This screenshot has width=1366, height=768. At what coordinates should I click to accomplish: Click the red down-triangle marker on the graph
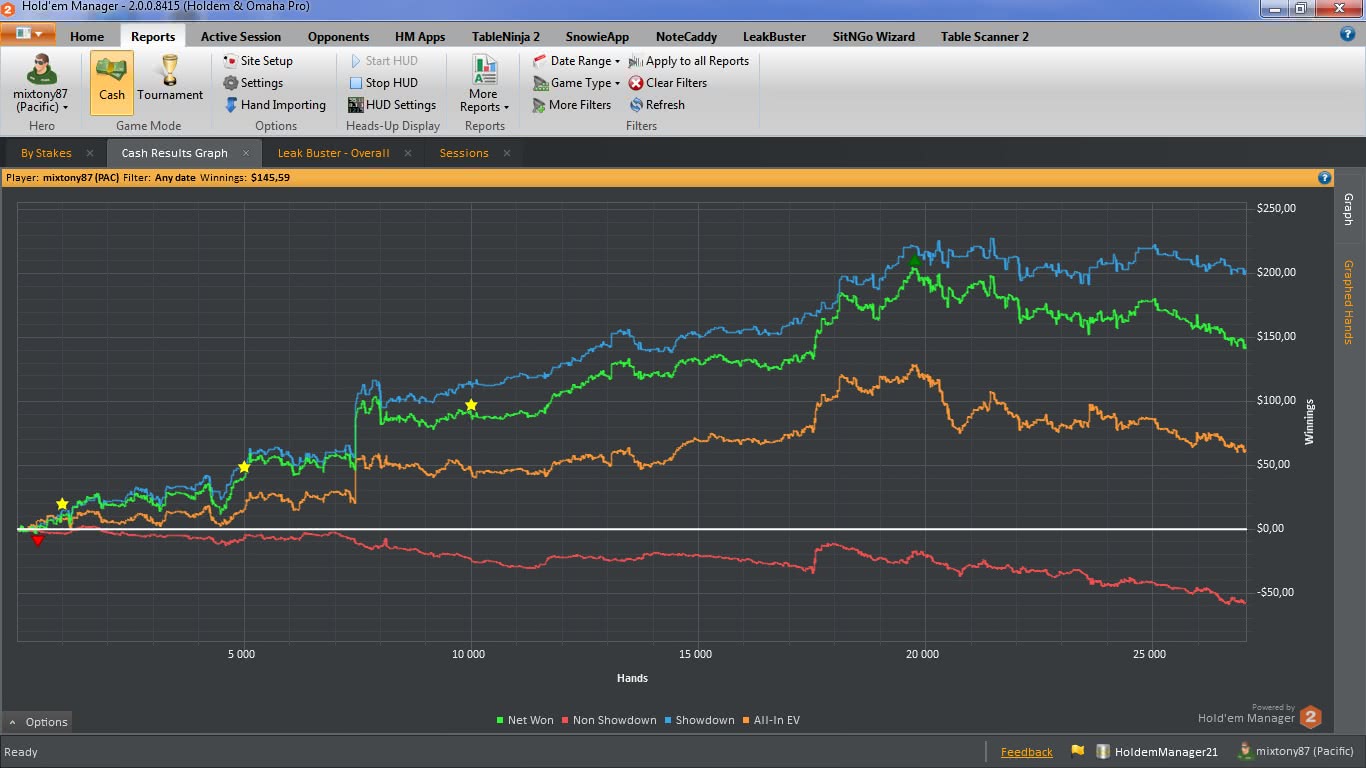(38, 541)
